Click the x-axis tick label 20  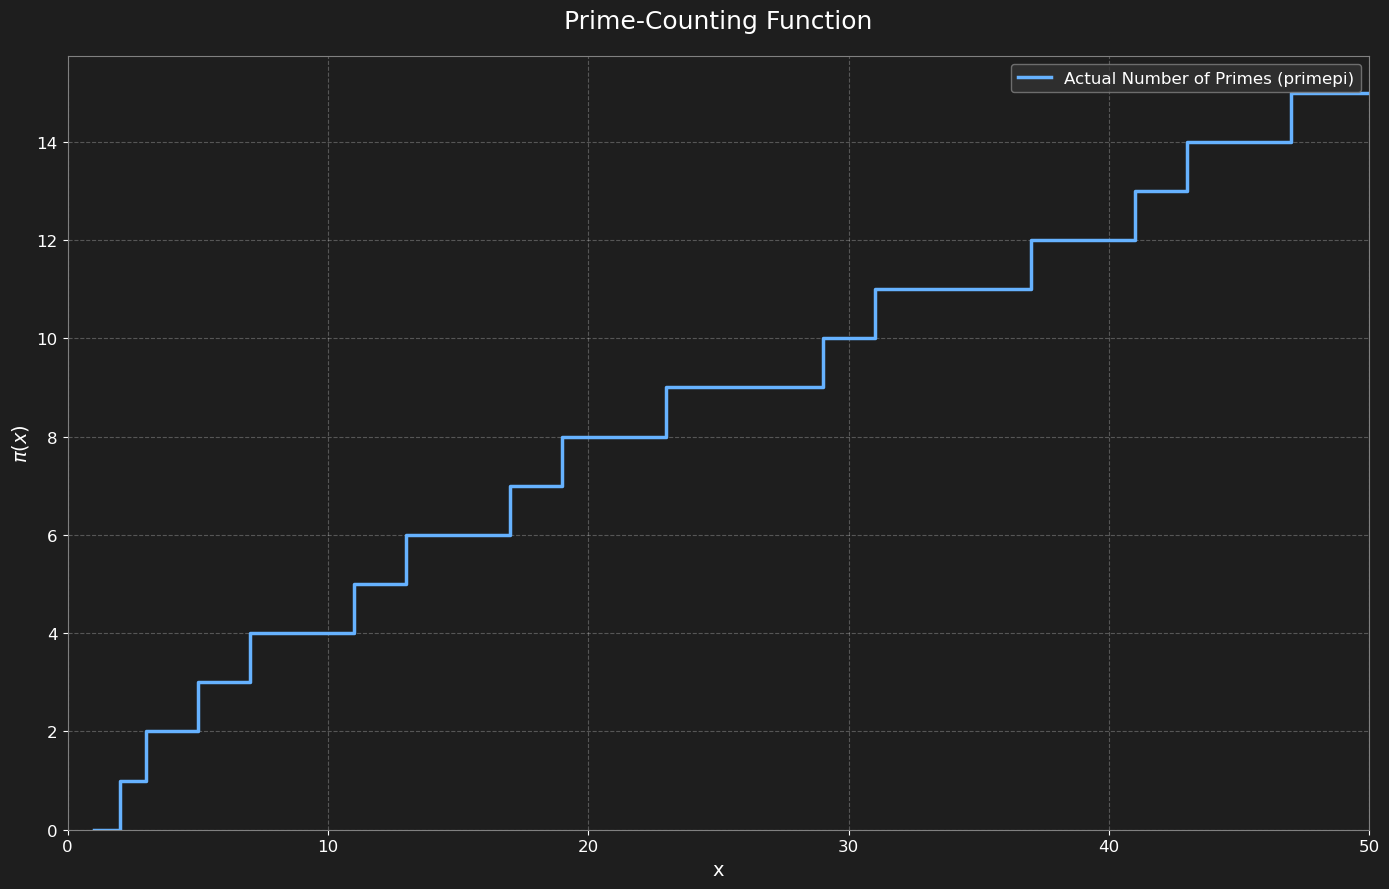pos(588,846)
